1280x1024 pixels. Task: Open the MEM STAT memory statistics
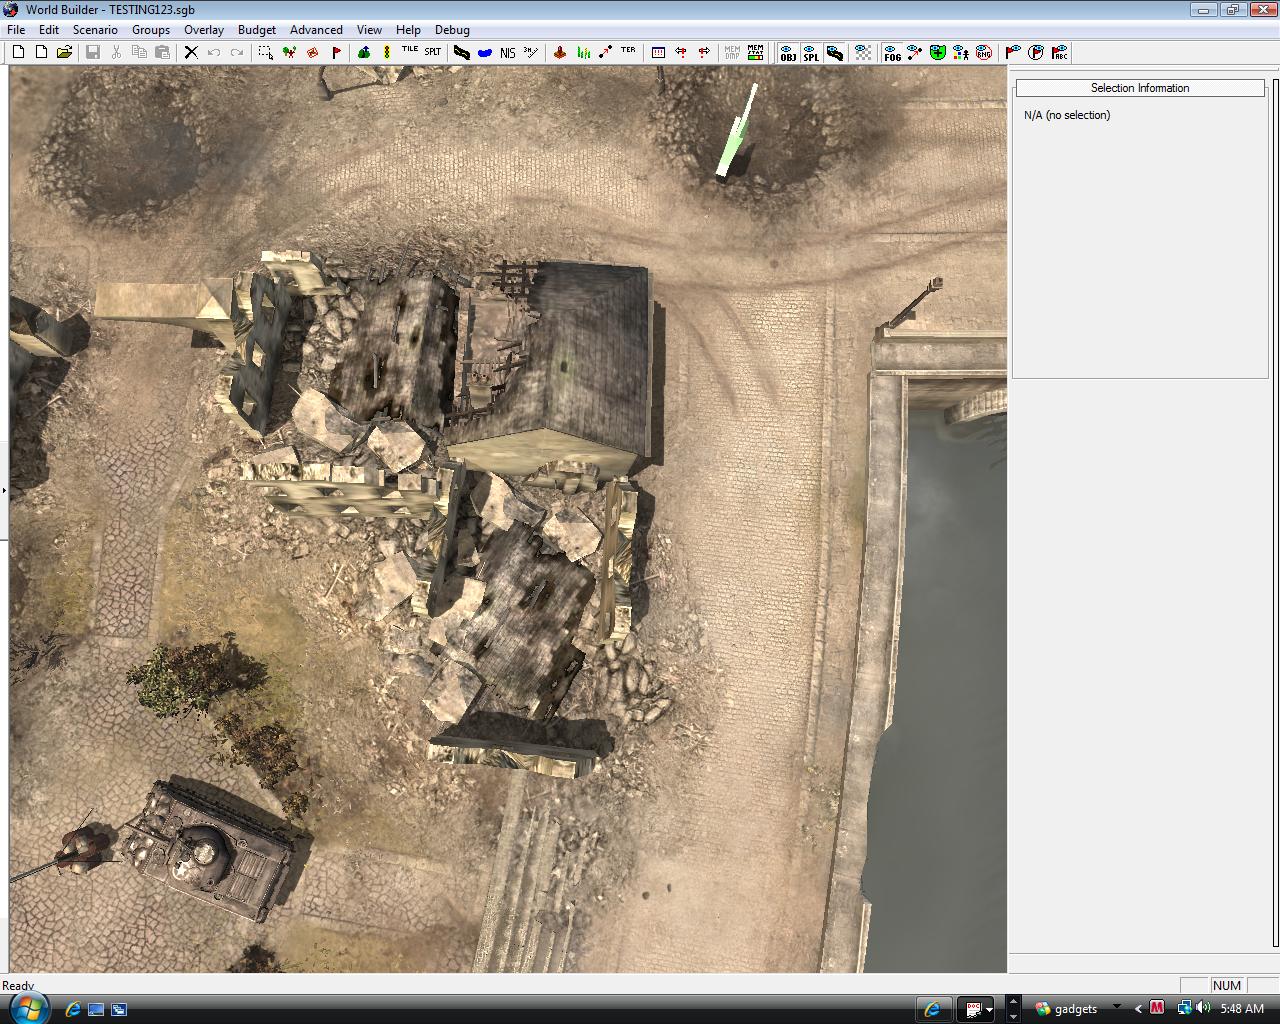[x=755, y=52]
